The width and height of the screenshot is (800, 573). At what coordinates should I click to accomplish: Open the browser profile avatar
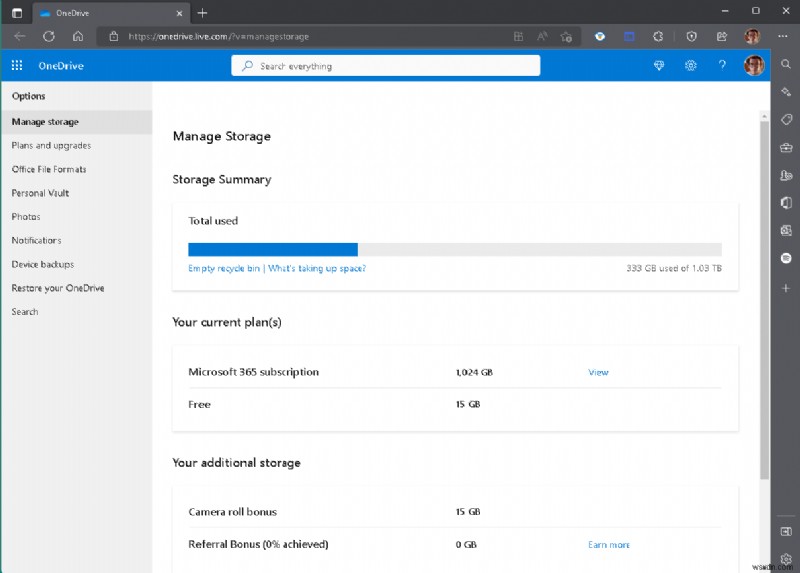click(752, 36)
